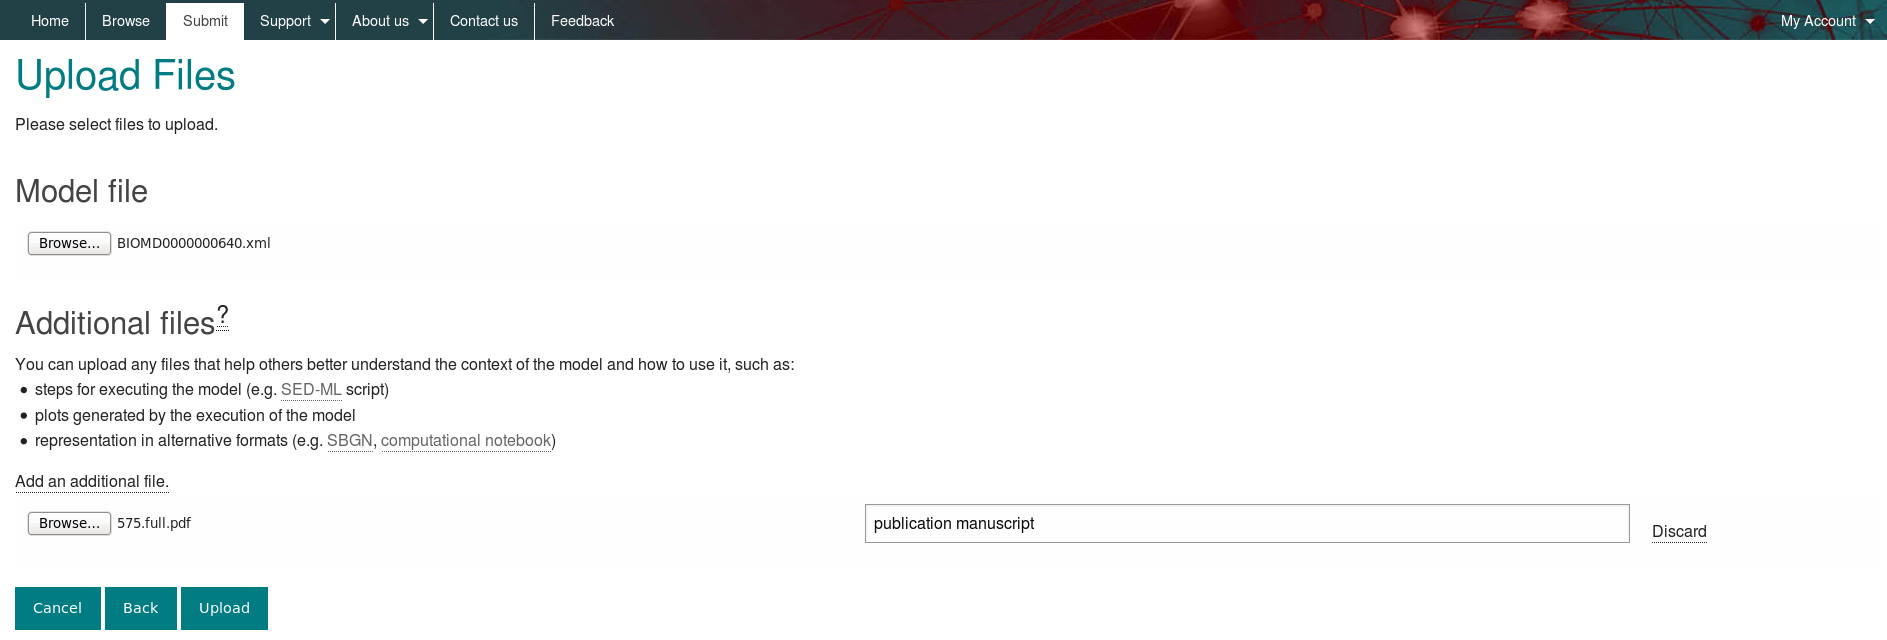Open the Browse menu item
The width and height of the screenshot is (1887, 640).
[x=126, y=20]
